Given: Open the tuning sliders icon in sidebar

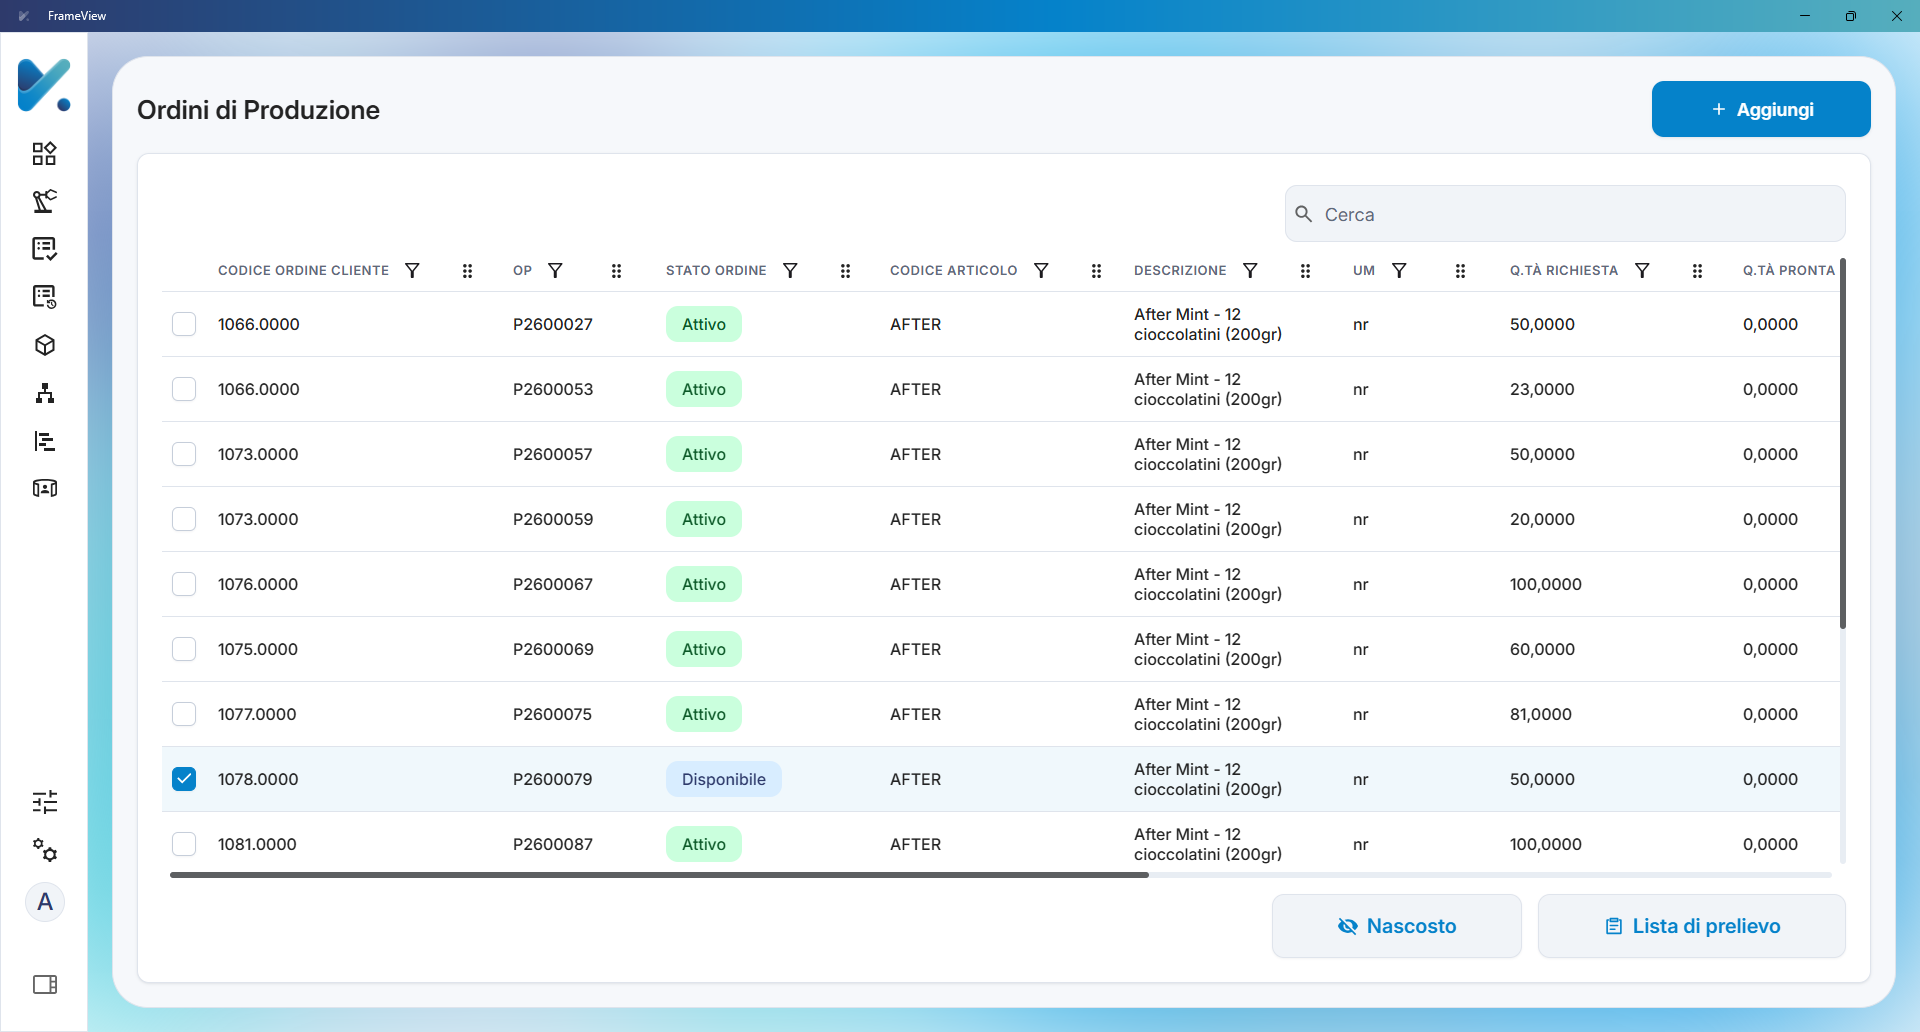Looking at the screenshot, I should (44, 802).
